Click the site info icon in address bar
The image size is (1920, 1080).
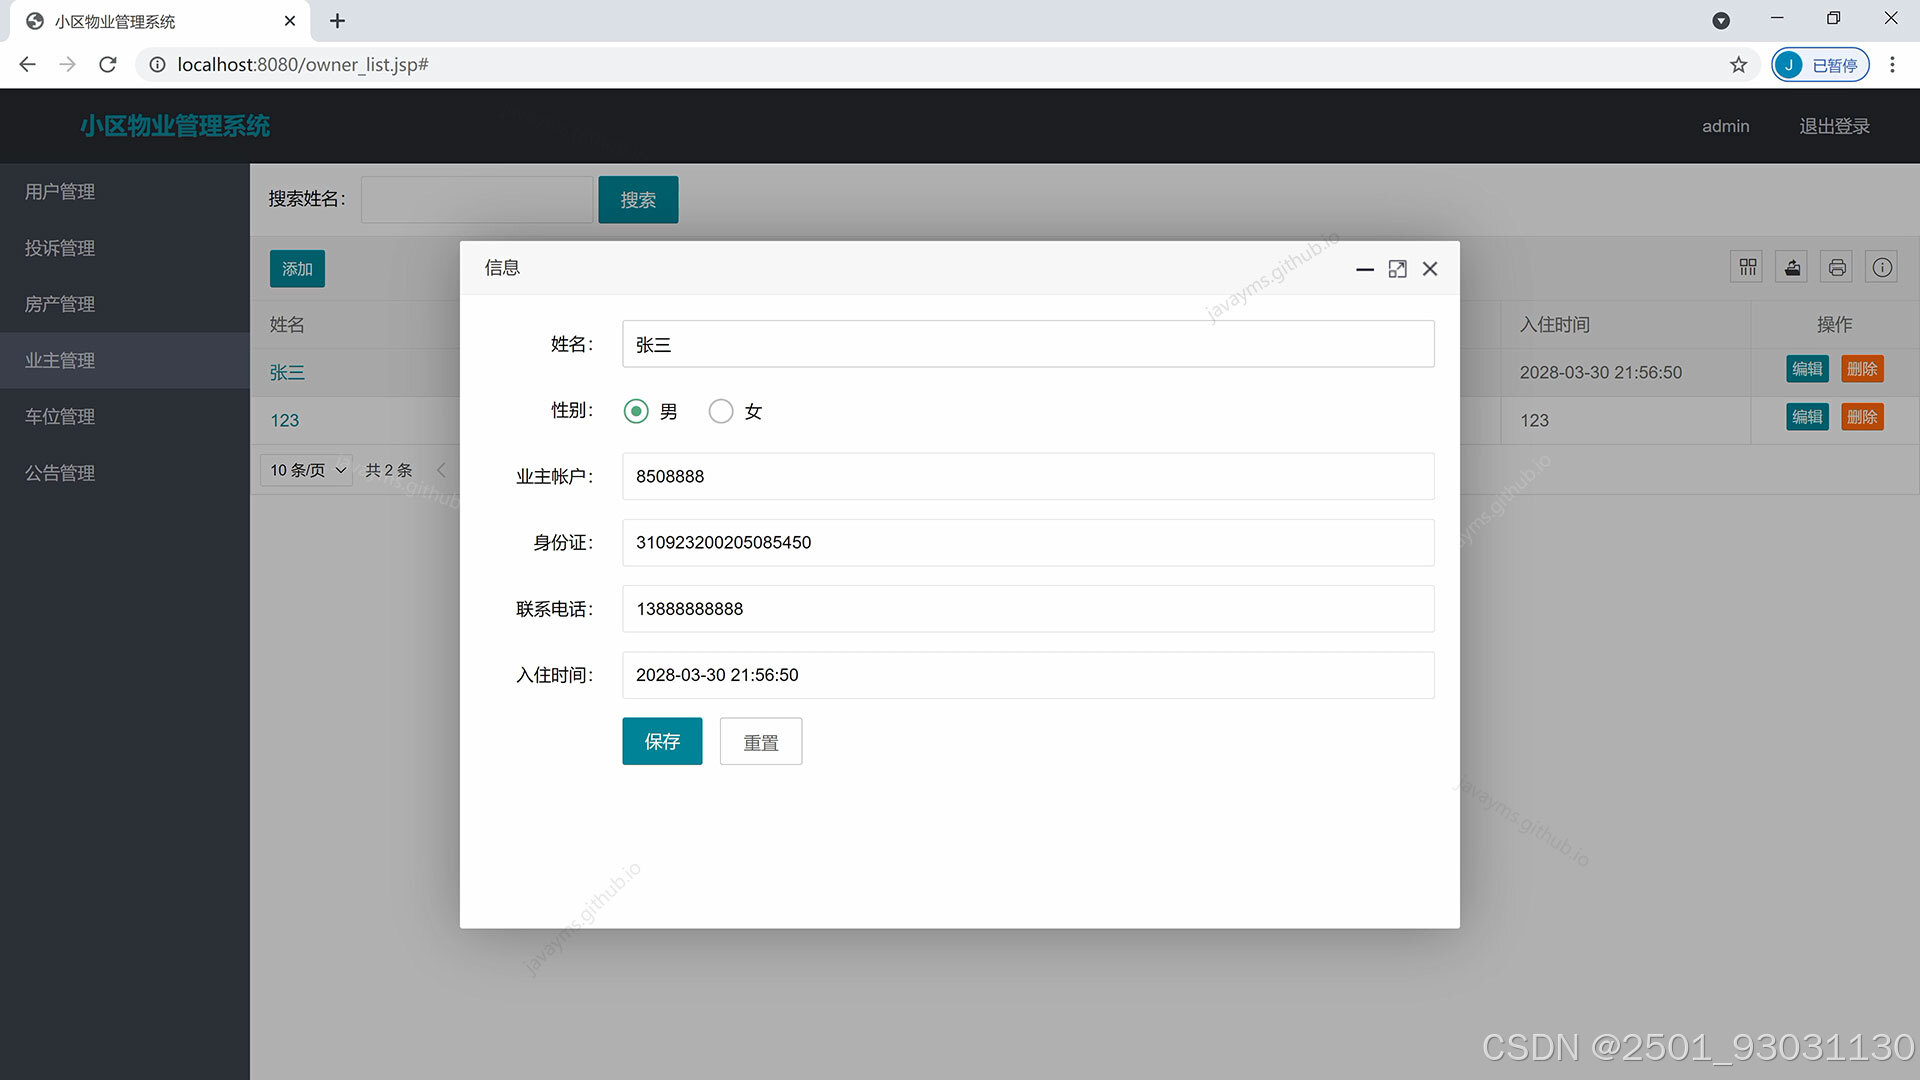point(157,65)
